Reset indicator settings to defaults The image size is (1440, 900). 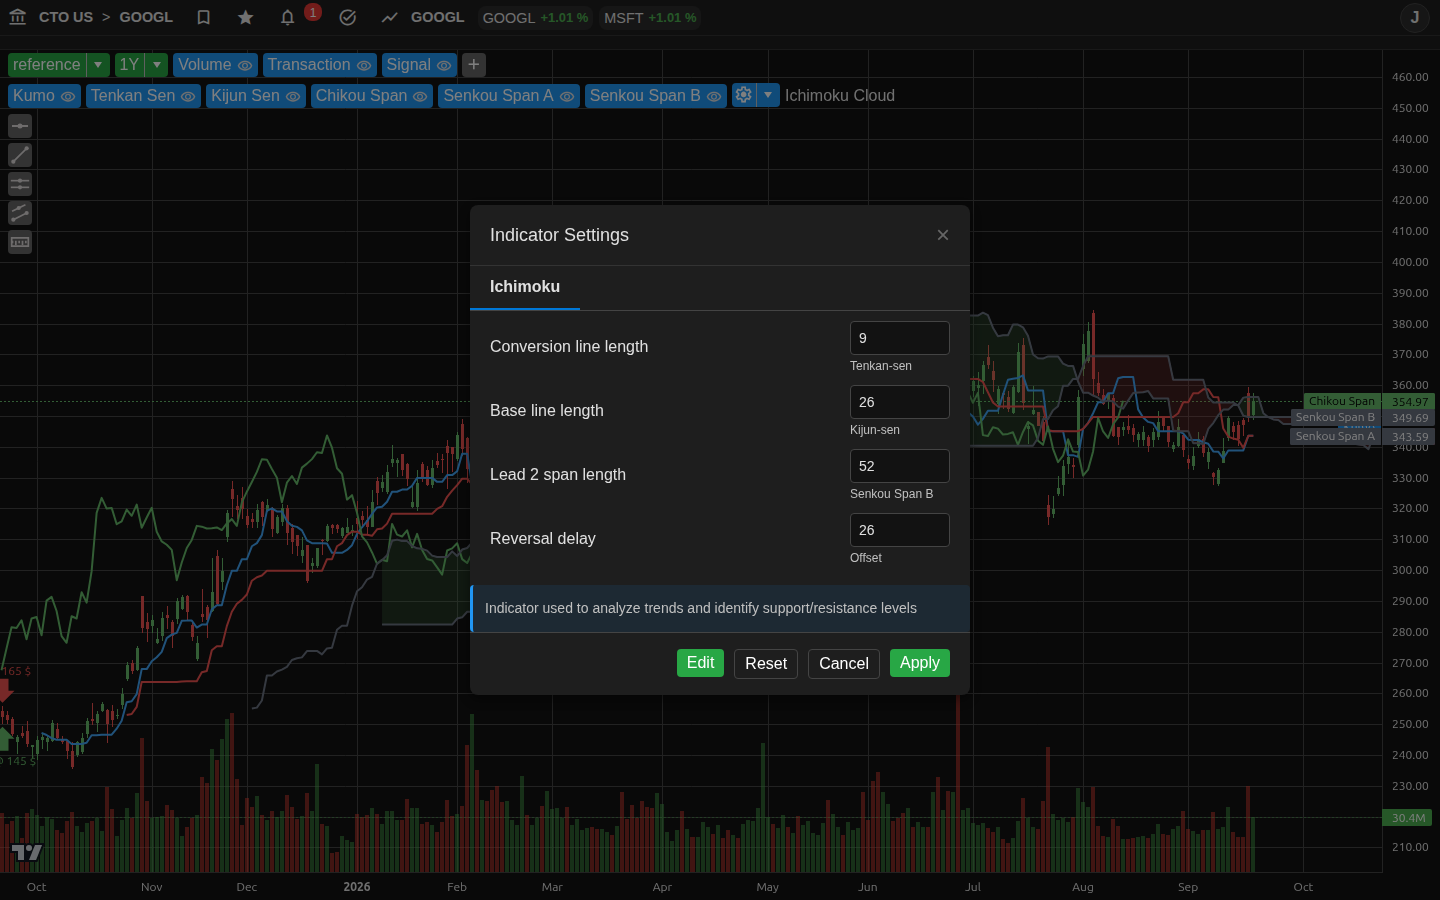766,664
